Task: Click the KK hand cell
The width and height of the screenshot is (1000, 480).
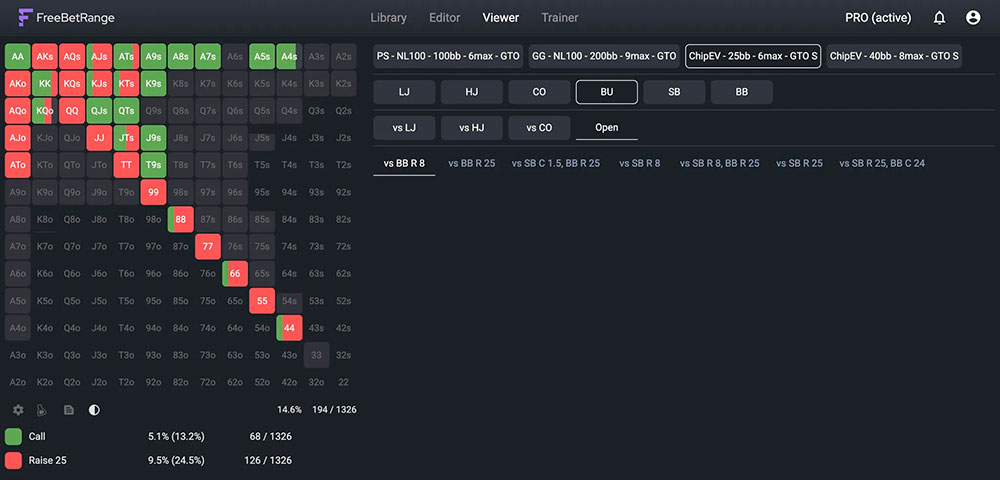Action: click(x=45, y=84)
